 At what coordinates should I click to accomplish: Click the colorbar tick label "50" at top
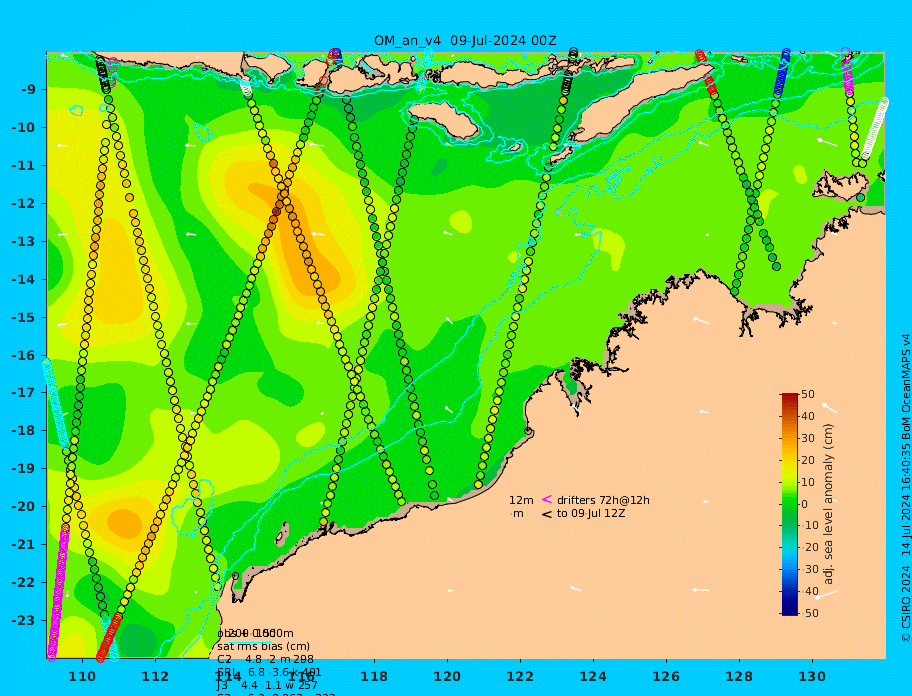pos(808,395)
